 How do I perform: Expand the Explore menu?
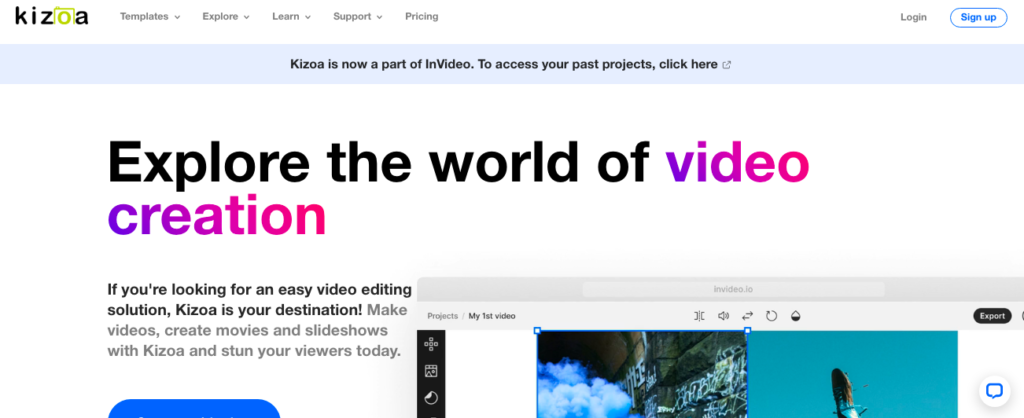[x=226, y=16]
